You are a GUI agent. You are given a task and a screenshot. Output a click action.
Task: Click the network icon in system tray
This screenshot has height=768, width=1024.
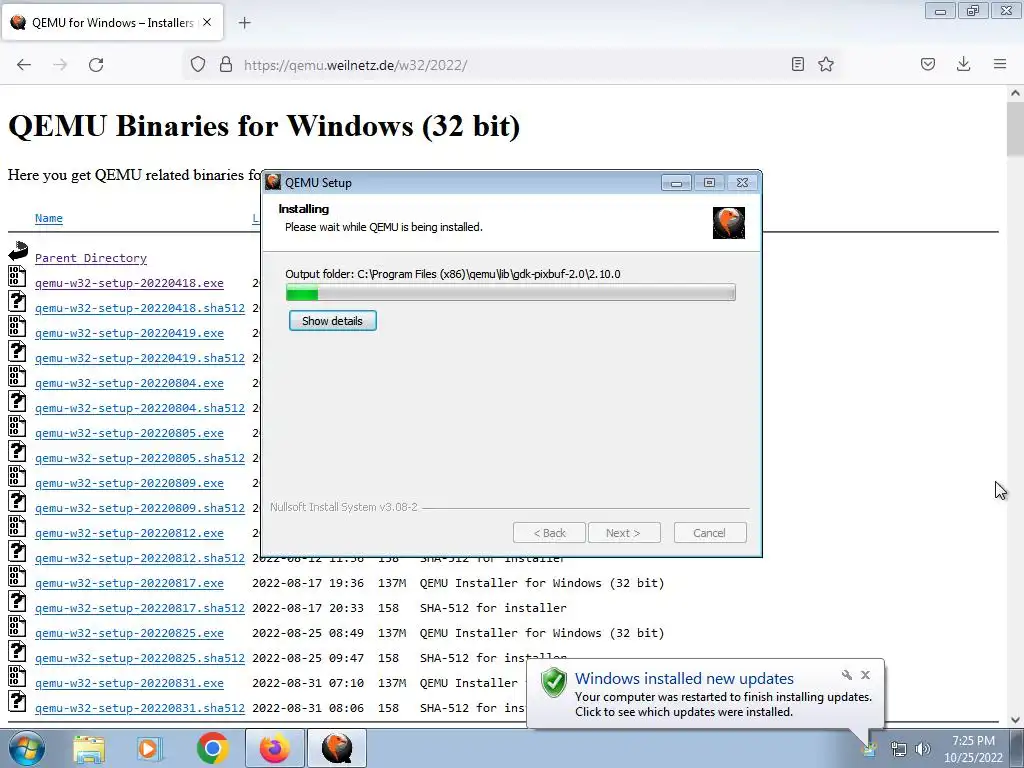(899, 749)
